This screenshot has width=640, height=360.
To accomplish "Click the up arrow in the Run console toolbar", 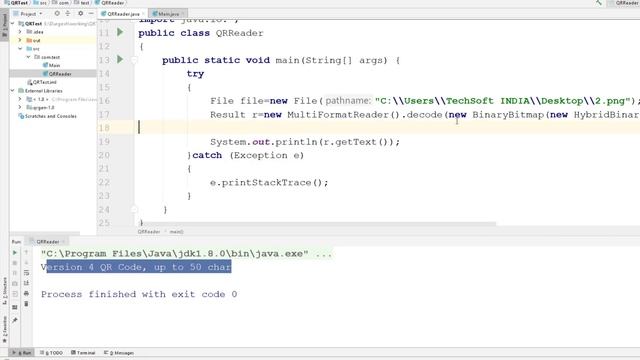I will pos(26,253).
